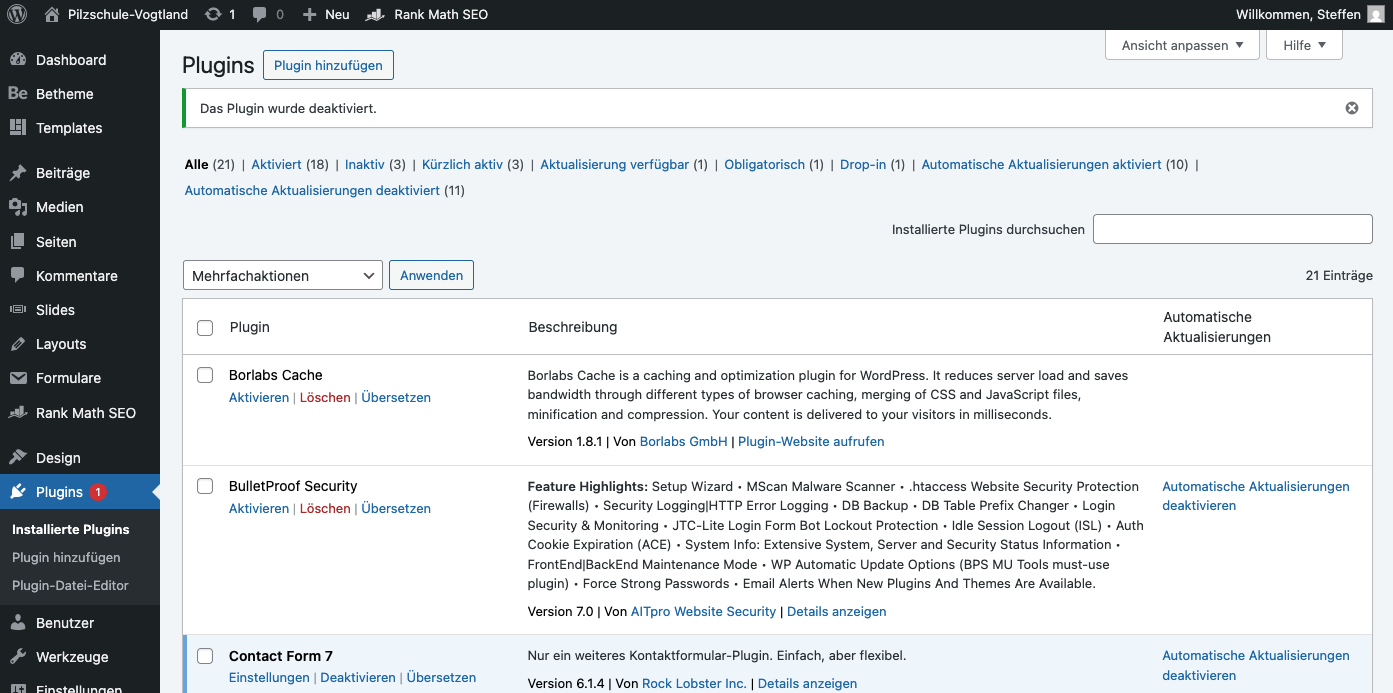The height and width of the screenshot is (693, 1393).
Task: Open Betheme in the sidebar menu
Action: coord(64,94)
